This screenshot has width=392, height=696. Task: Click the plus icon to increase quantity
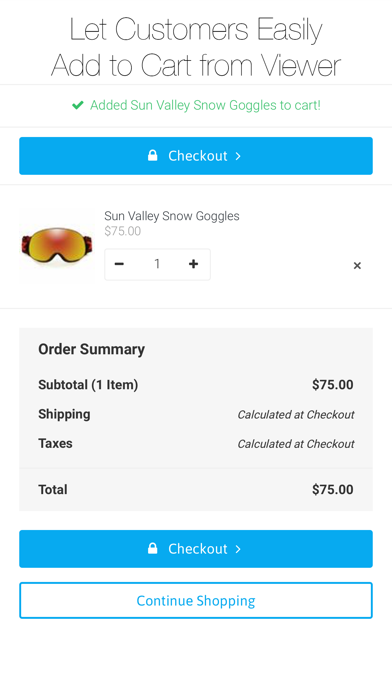(193, 264)
